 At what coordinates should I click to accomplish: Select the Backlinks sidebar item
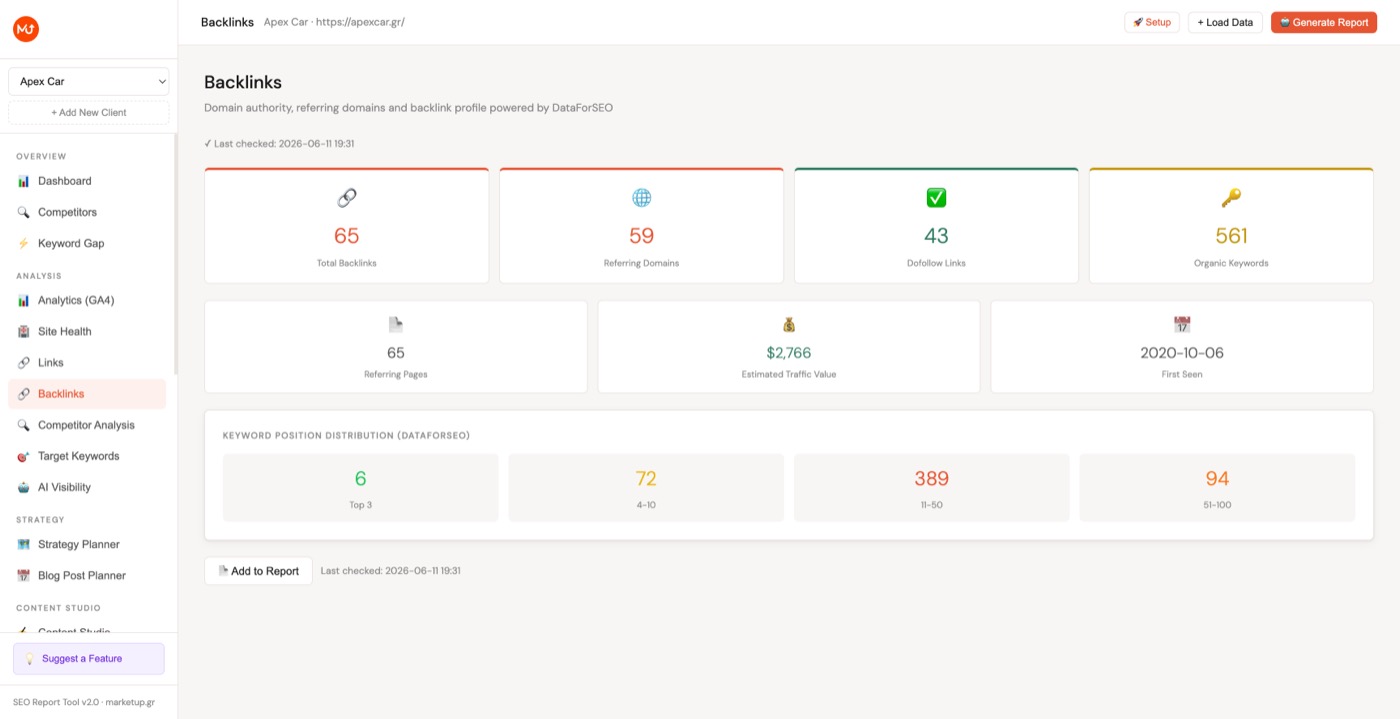point(87,394)
